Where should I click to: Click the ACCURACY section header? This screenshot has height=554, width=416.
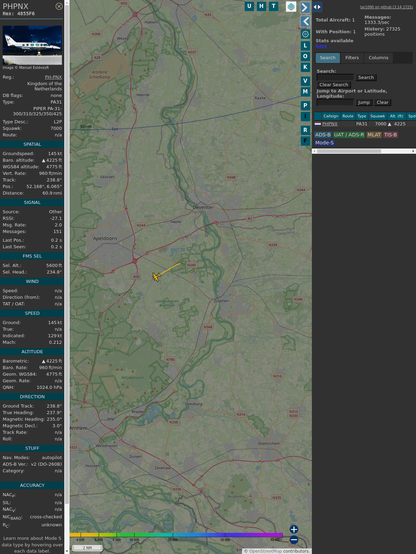click(32, 485)
